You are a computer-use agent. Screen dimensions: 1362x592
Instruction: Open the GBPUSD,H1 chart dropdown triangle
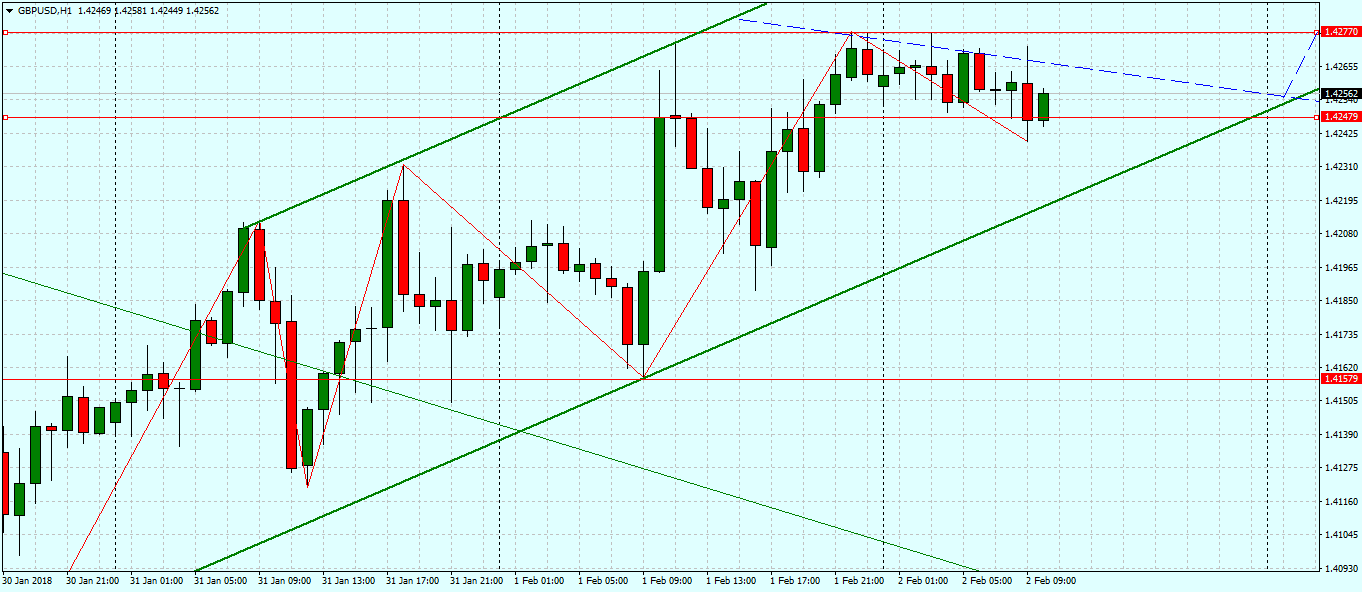(9, 10)
